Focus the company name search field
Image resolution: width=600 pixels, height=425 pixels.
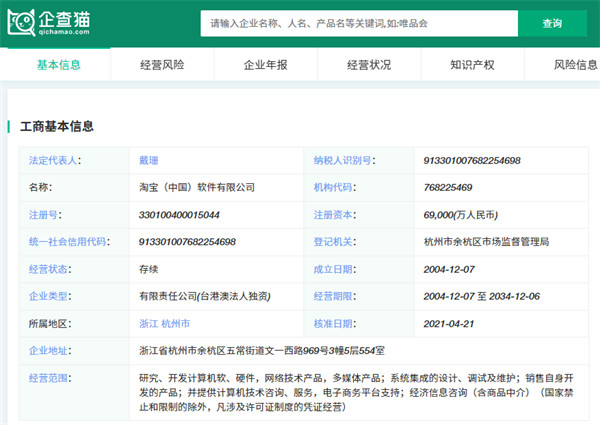click(x=359, y=23)
